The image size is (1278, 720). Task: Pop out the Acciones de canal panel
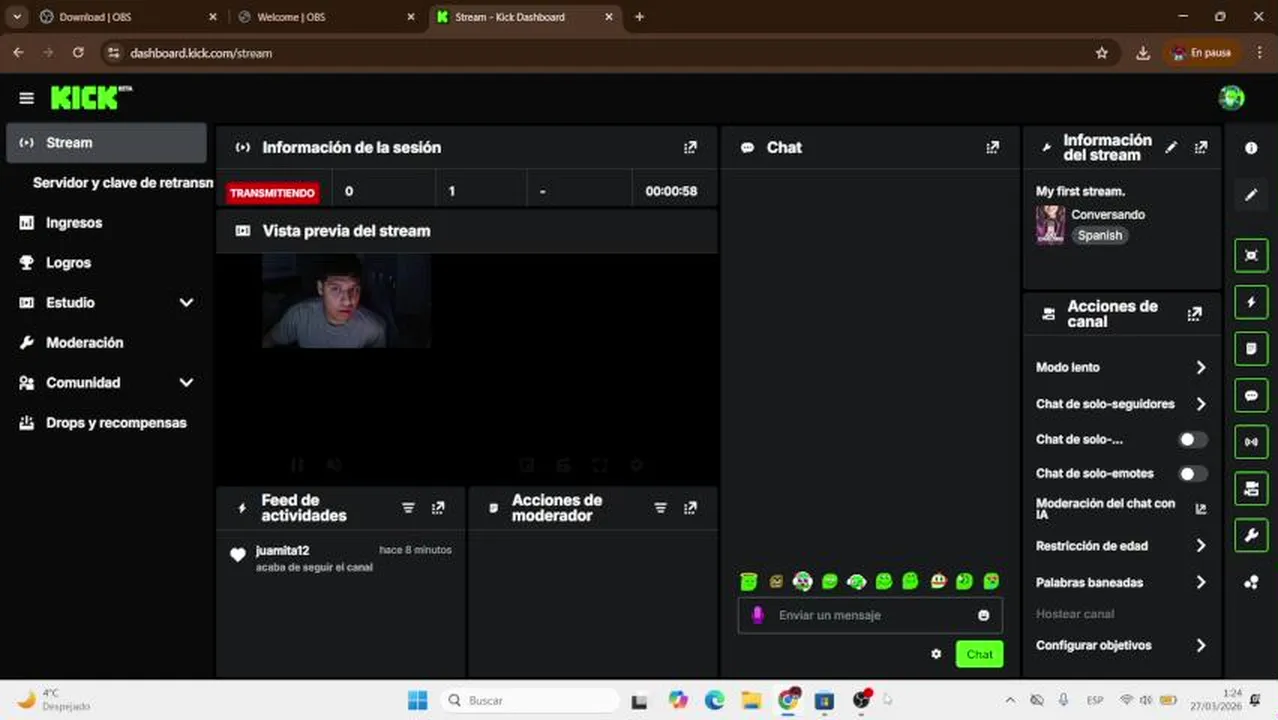tap(1194, 314)
